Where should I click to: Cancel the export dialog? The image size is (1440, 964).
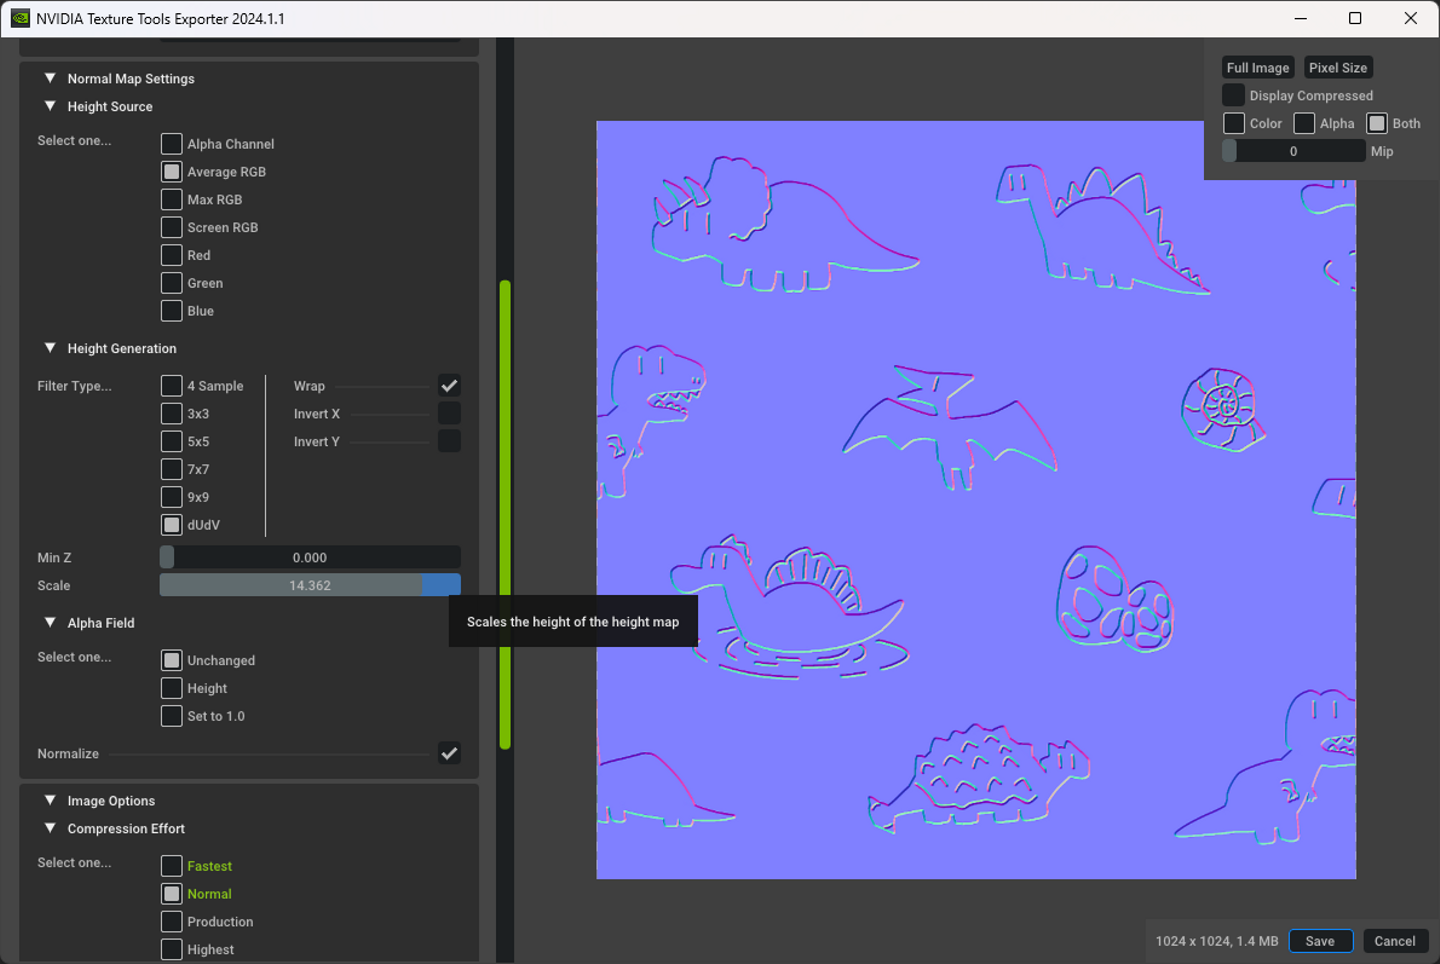[x=1394, y=941]
